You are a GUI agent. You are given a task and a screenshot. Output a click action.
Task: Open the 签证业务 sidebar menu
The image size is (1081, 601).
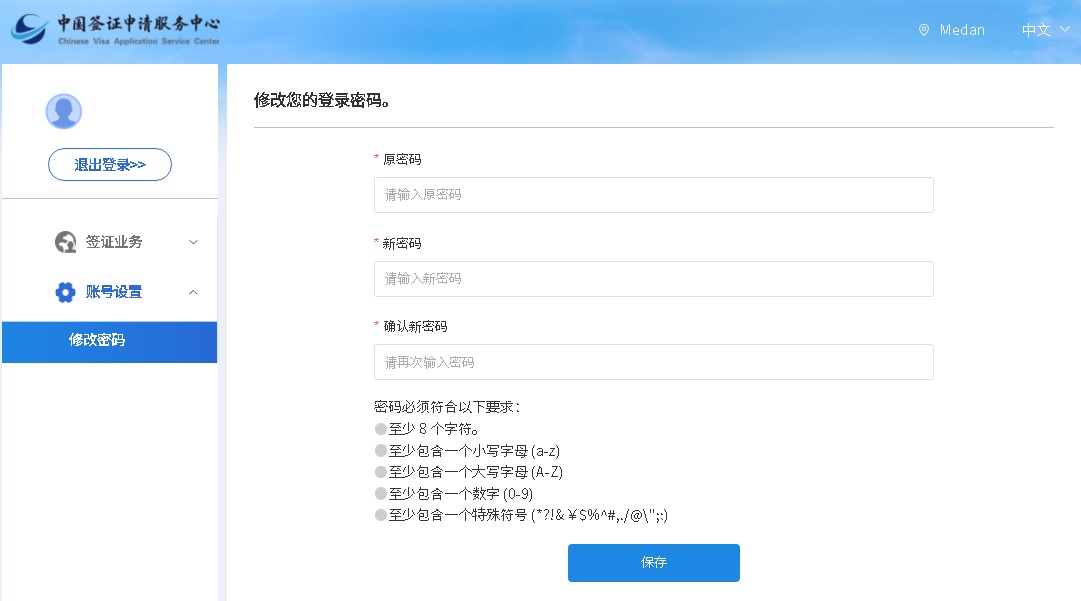114,242
